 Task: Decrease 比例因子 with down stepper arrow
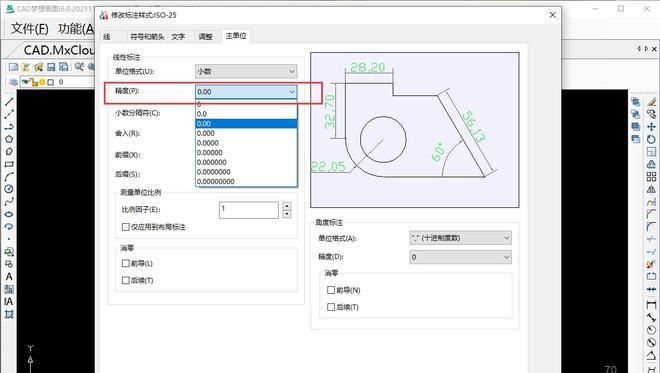[287, 214]
